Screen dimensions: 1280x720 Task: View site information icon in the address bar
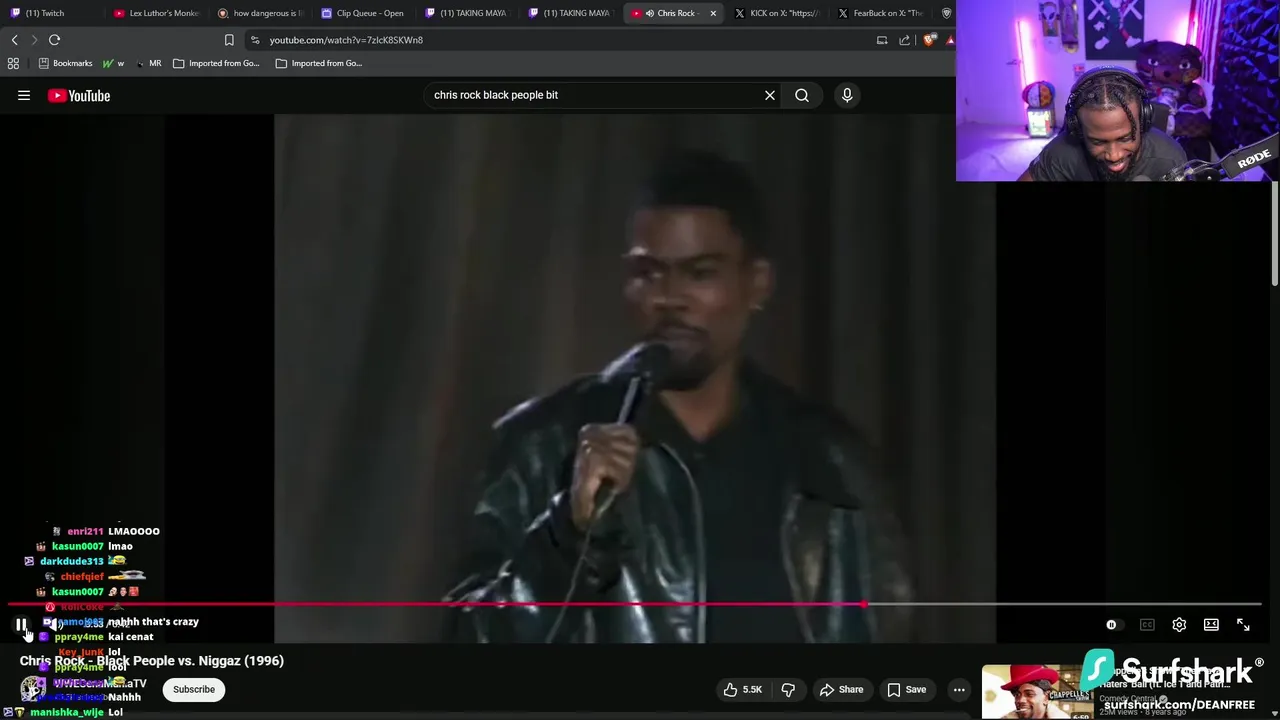click(x=255, y=40)
